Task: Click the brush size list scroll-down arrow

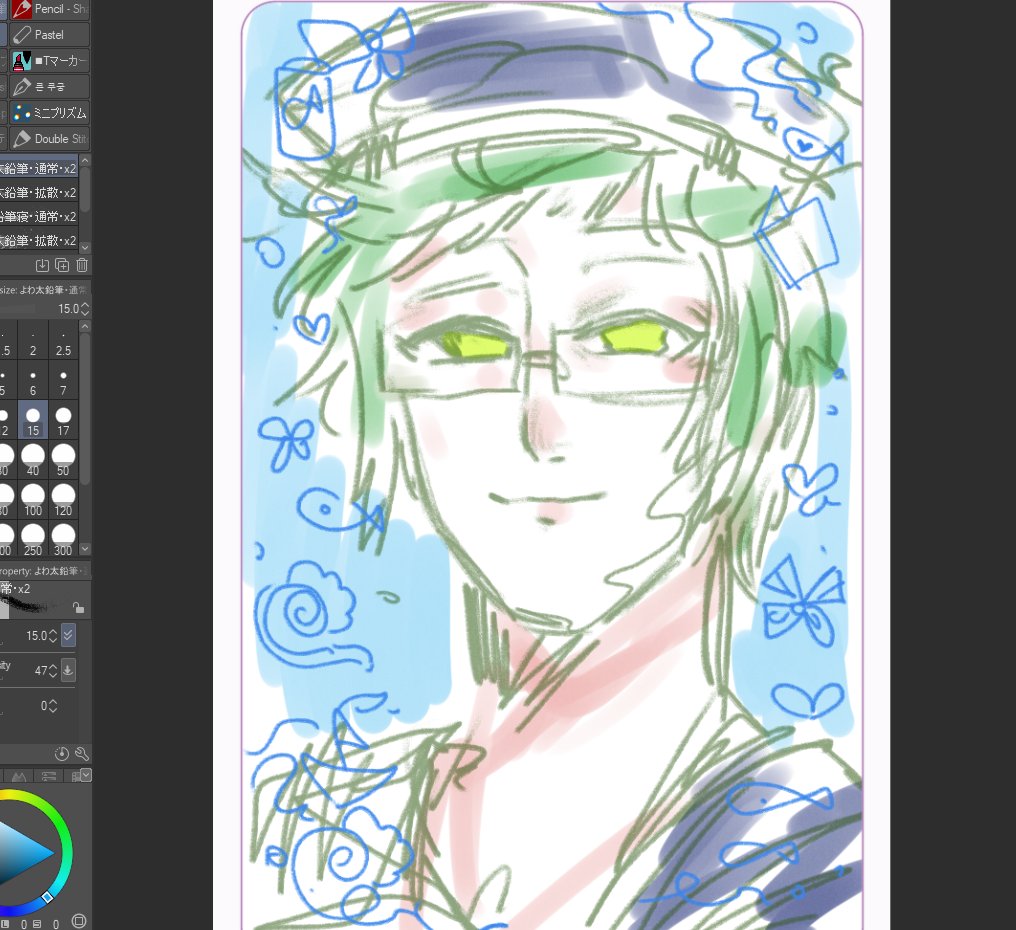Action: 85,550
